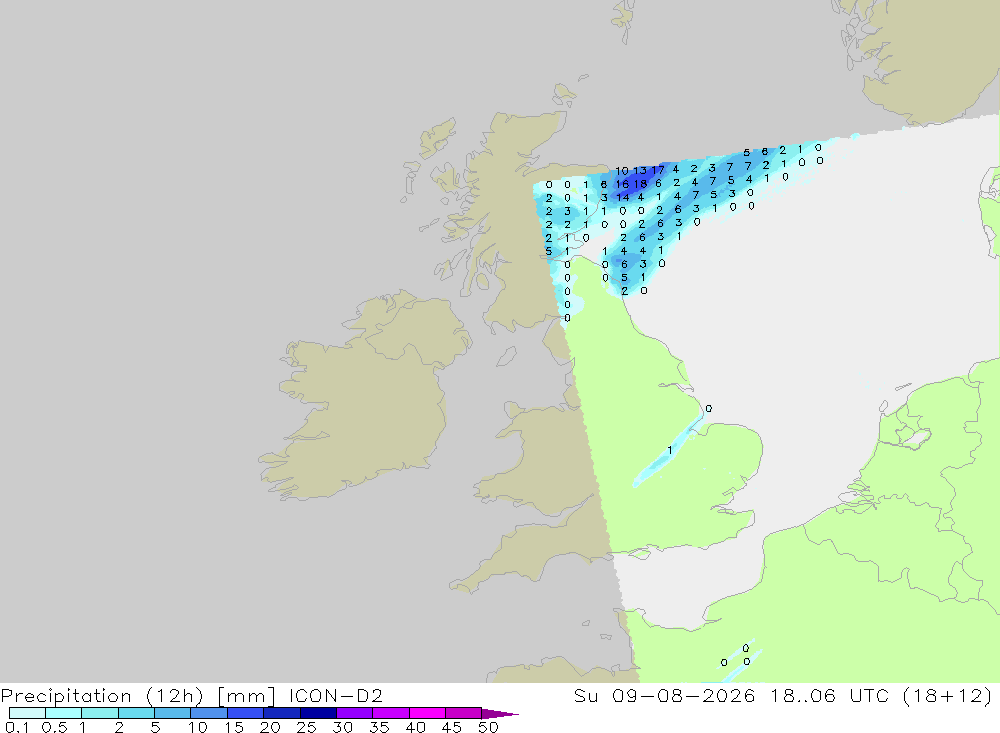Click the value 0 near the Wash

(x=709, y=409)
